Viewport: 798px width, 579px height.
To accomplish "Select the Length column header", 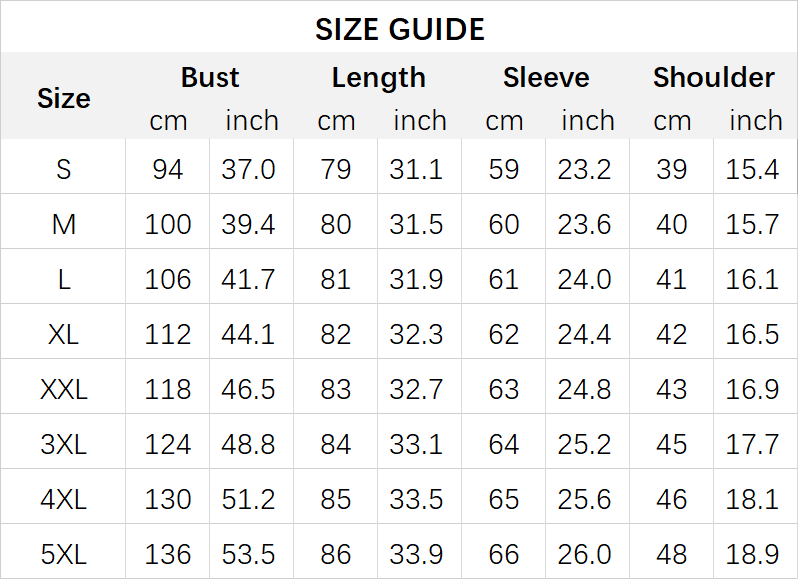I will pos(378,77).
